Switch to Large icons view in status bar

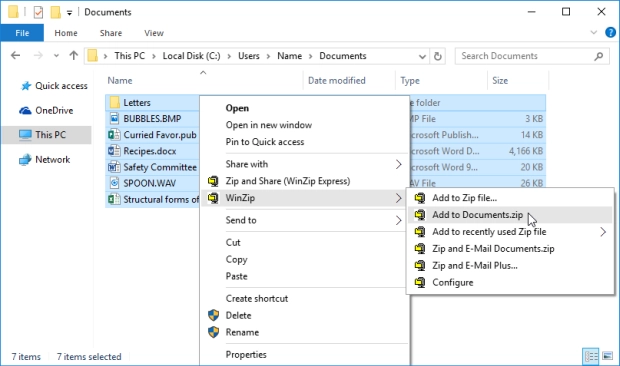(x=607, y=356)
